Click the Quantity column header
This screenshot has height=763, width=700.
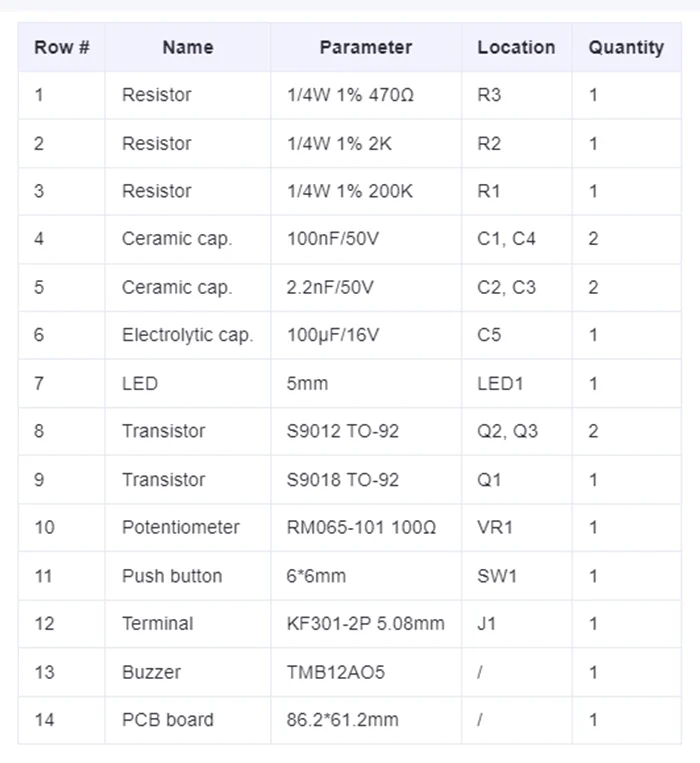(x=625, y=47)
